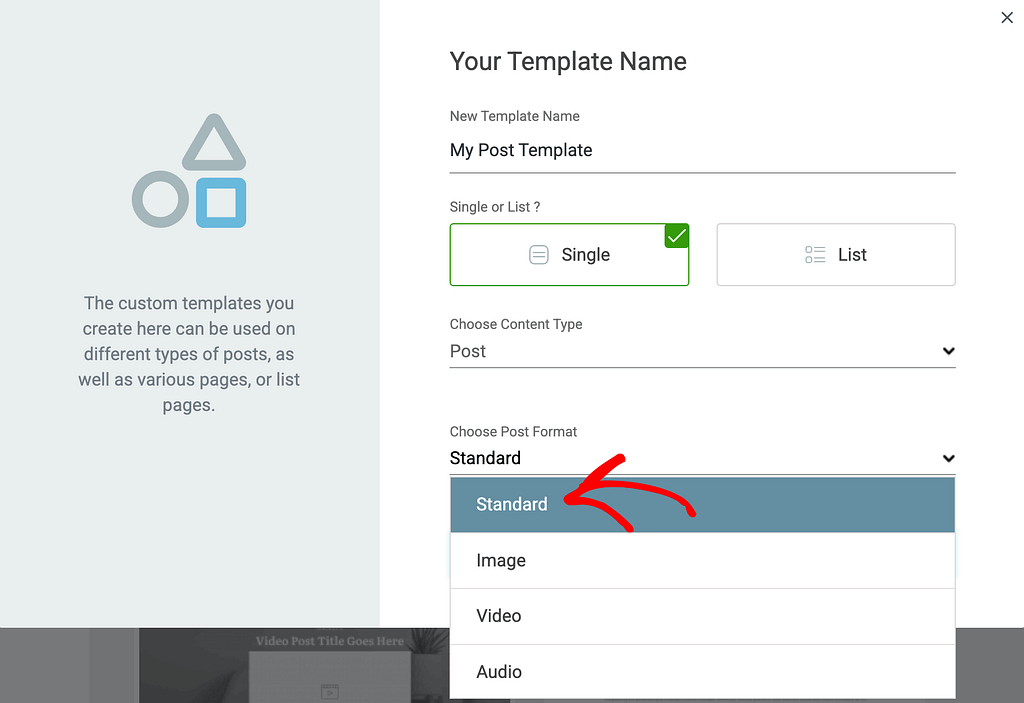Click the video play icon in the bottom thumbnail
The width and height of the screenshot is (1024, 703).
pyautogui.click(x=330, y=690)
